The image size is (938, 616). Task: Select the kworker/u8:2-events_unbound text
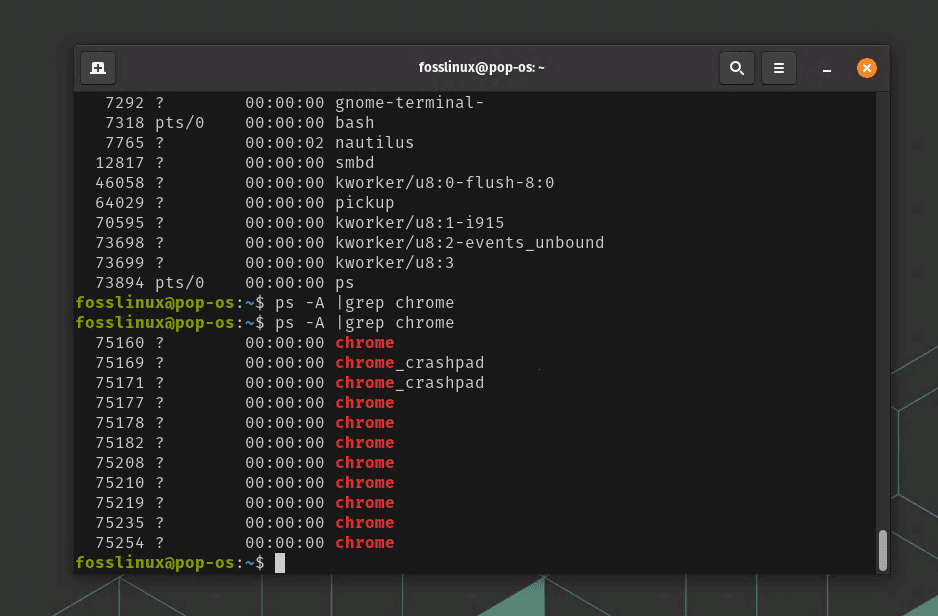[469, 243]
